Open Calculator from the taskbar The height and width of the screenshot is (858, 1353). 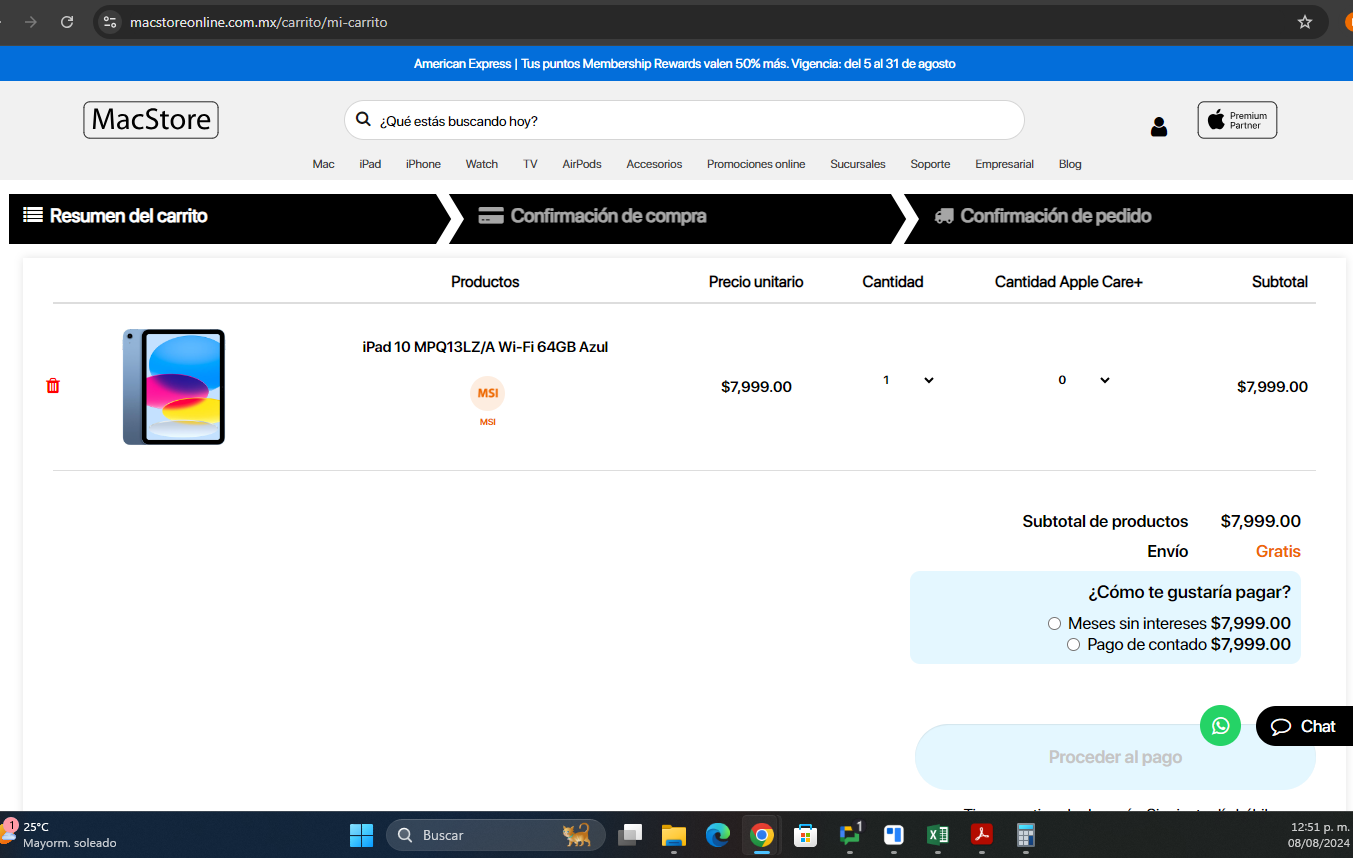(x=1025, y=835)
